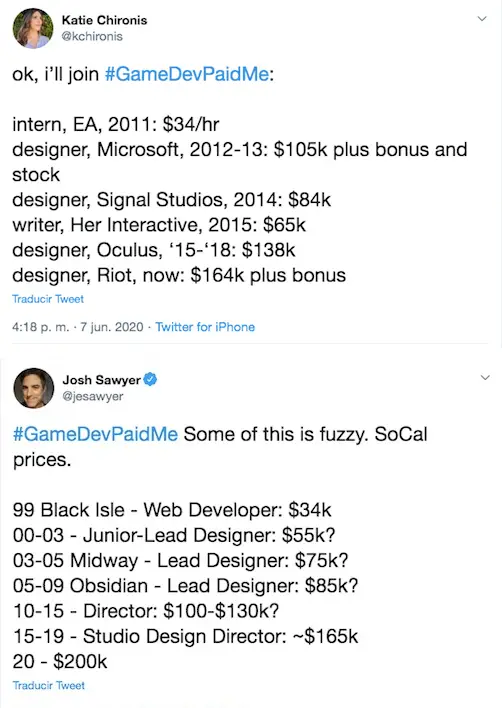Open Josh Sawyer profile picture
This screenshot has height=708, width=502.
33,388
